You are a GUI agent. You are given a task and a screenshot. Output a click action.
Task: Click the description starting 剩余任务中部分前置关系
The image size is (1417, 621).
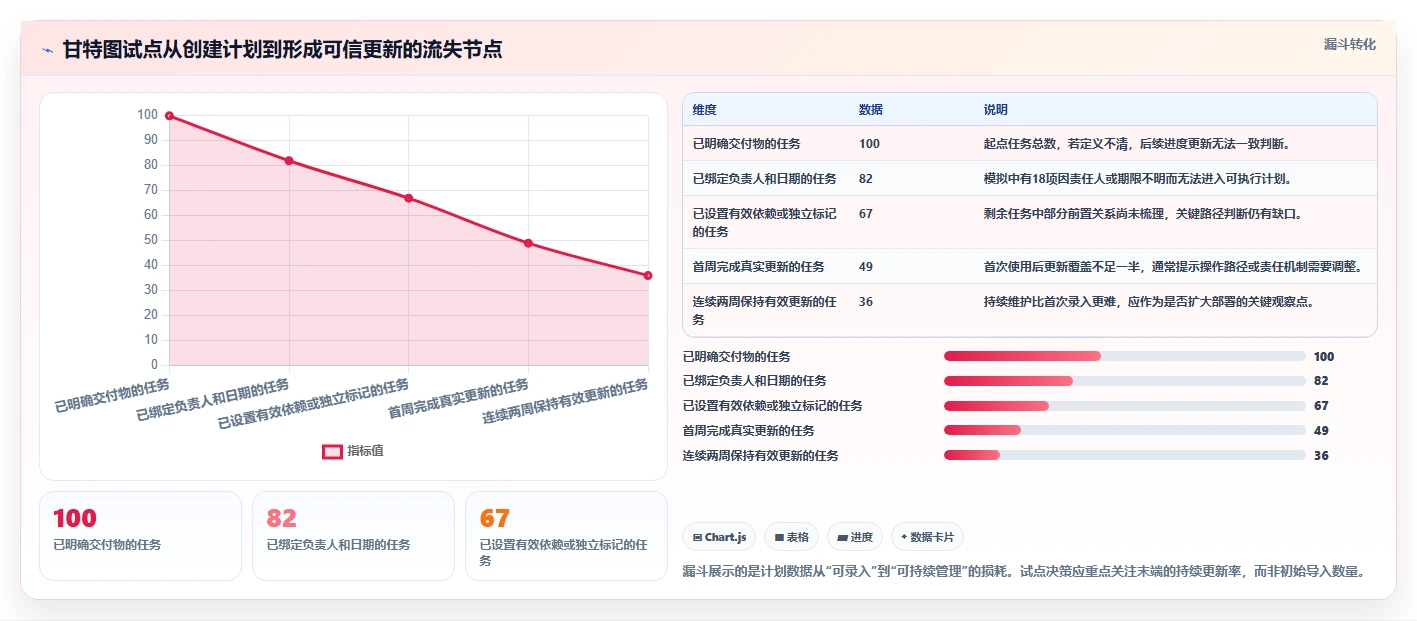click(x=1142, y=214)
